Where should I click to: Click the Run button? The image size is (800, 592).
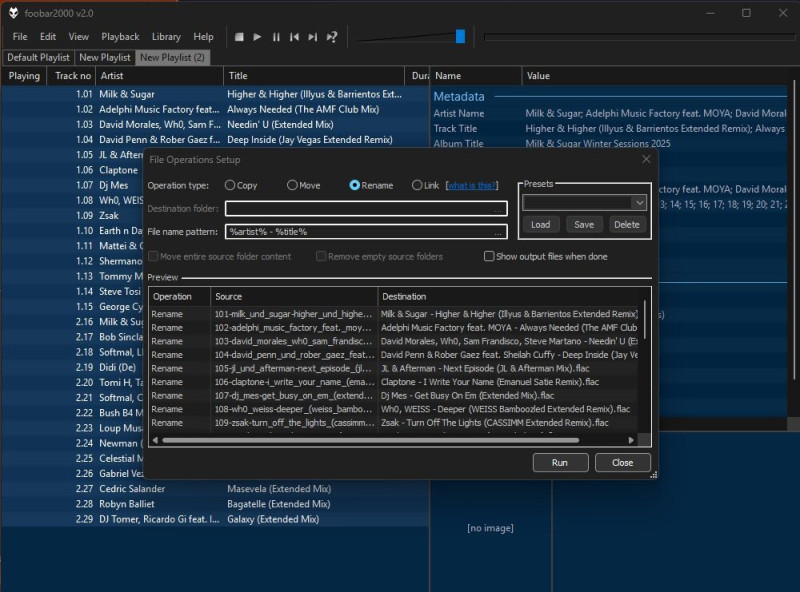(x=560, y=462)
